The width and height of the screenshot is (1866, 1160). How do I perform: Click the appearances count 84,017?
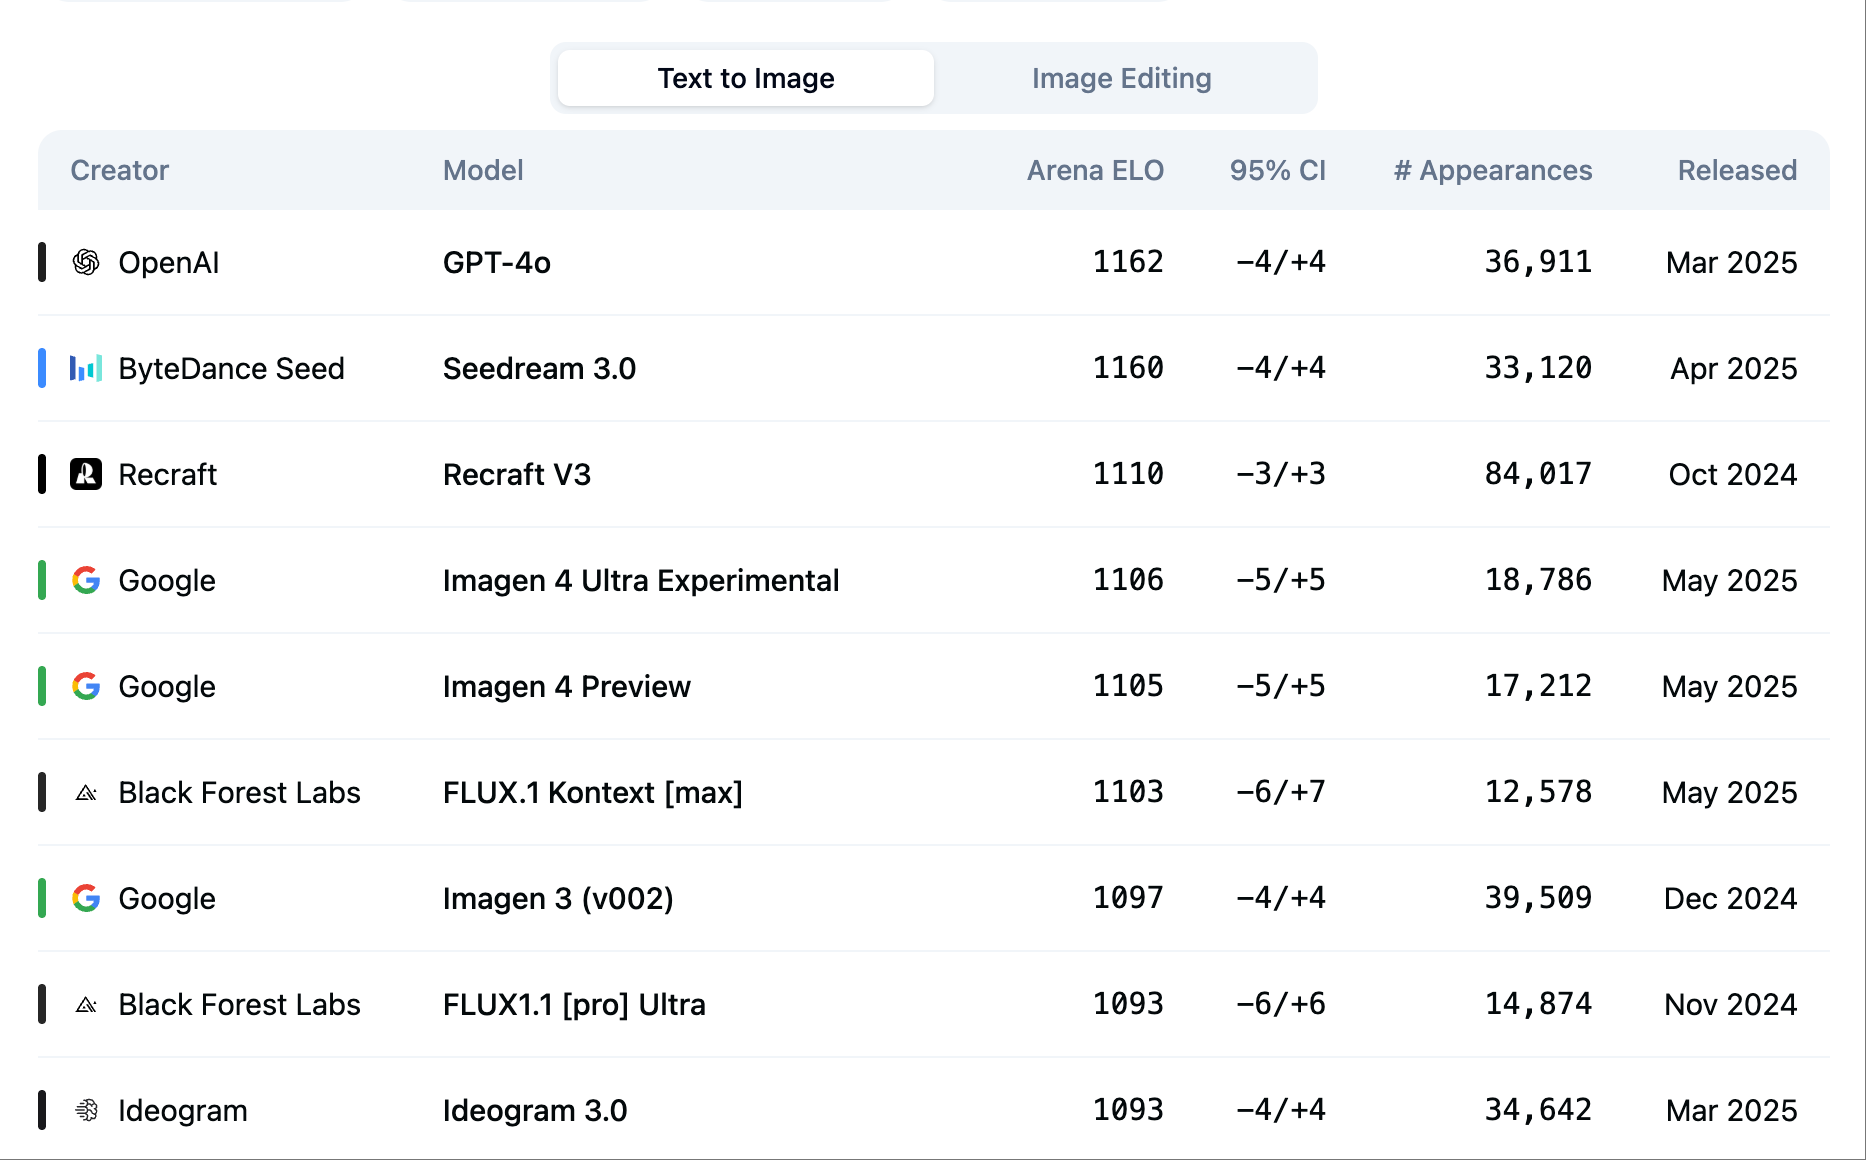pyautogui.click(x=1538, y=474)
